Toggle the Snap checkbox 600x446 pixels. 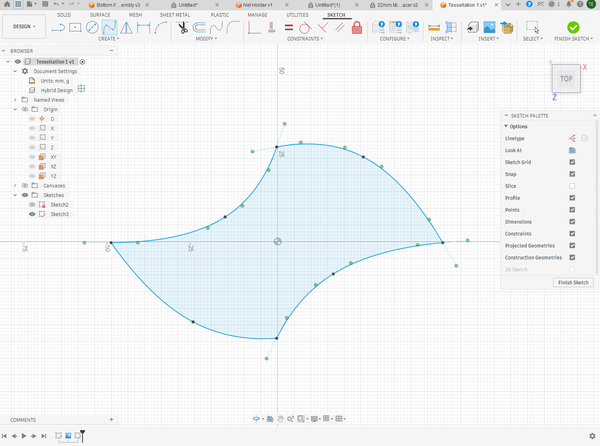coord(572,174)
